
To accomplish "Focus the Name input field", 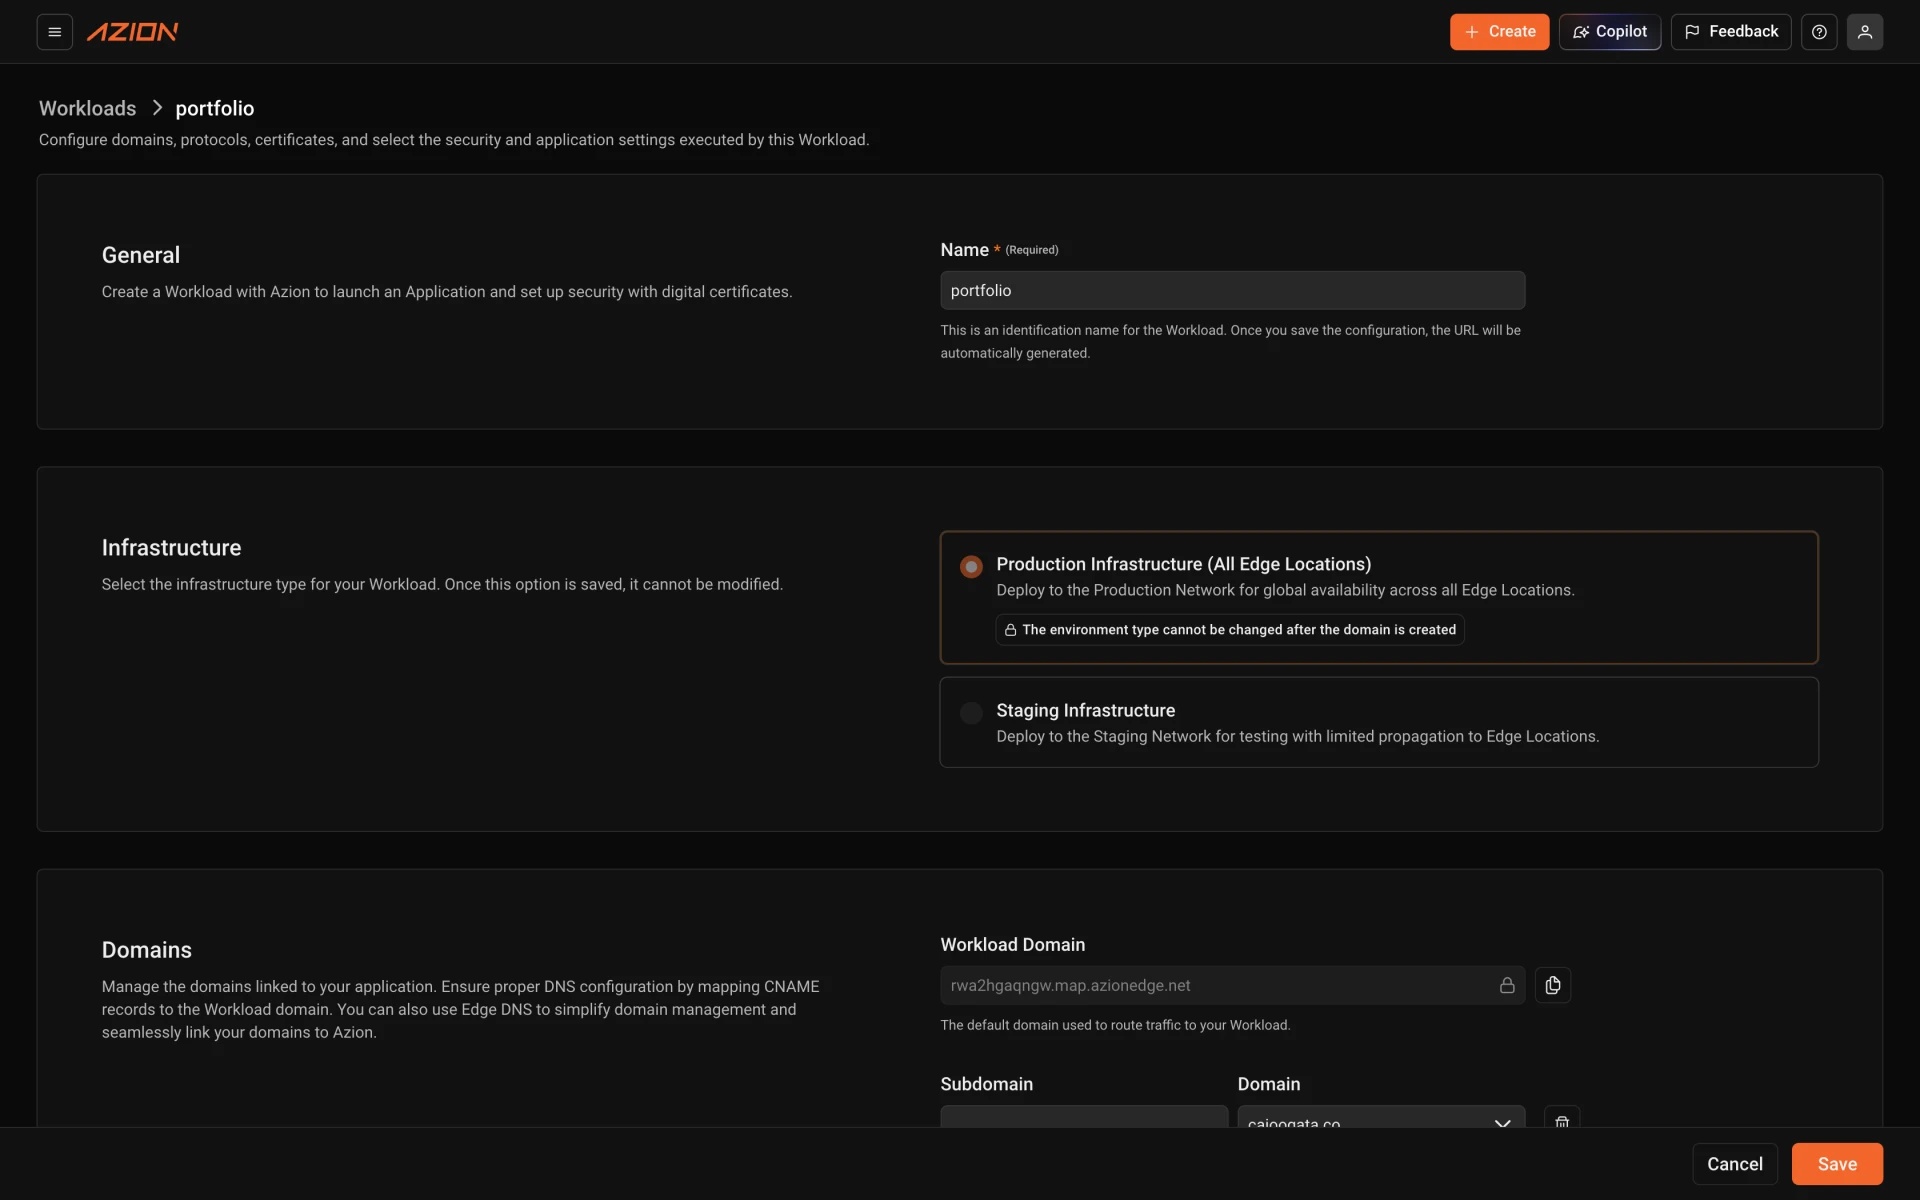I will tap(1232, 290).
